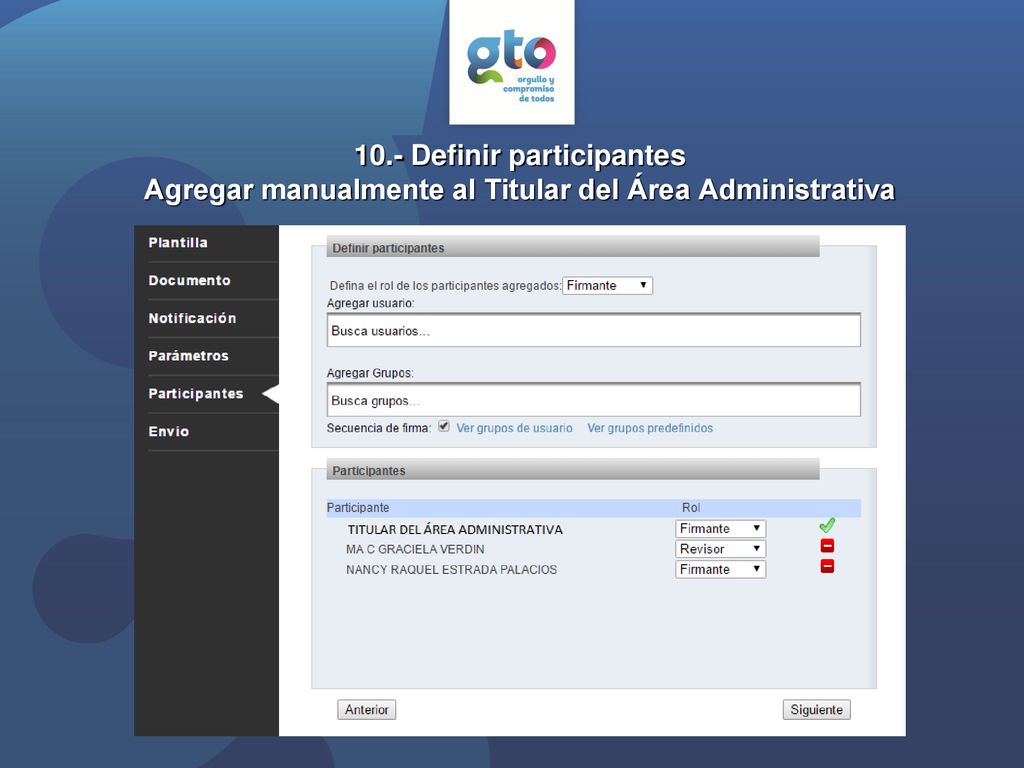
Task: Change the Revisor role for MA C GRACIELA VERDIN
Action: click(x=720, y=549)
